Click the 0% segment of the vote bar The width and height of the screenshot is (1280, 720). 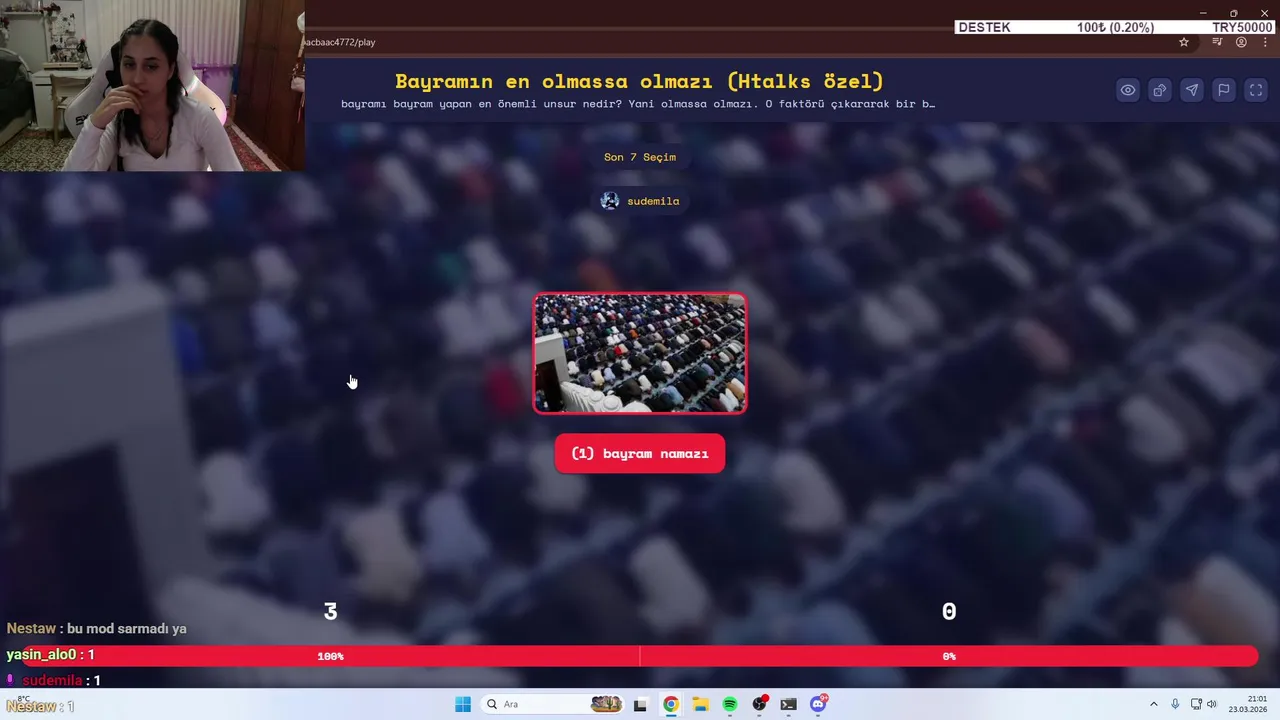point(949,656)
